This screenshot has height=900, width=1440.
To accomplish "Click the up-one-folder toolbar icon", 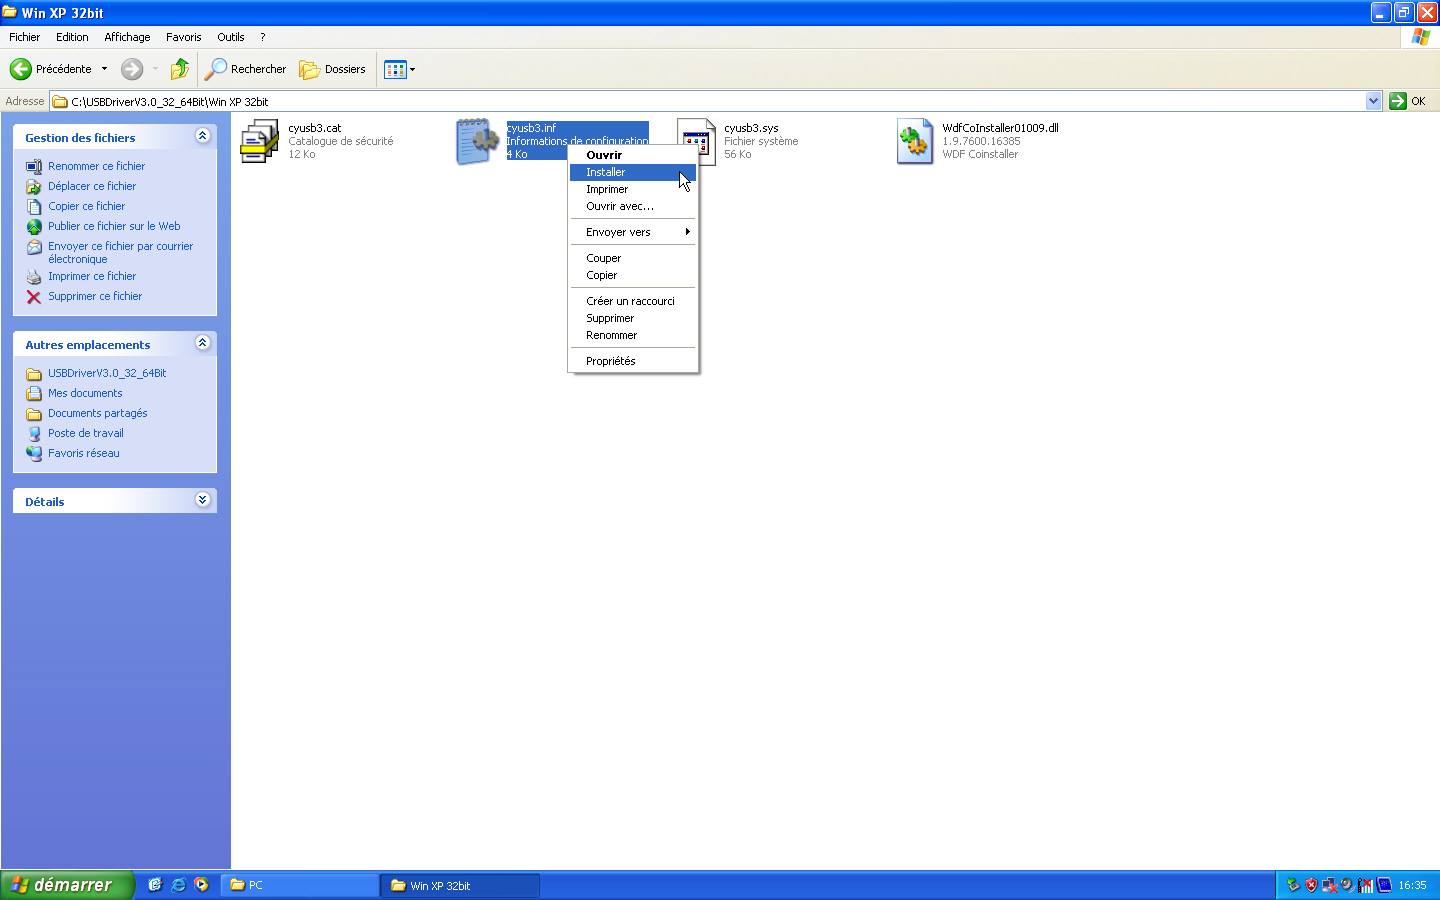I will coord(180,69).
